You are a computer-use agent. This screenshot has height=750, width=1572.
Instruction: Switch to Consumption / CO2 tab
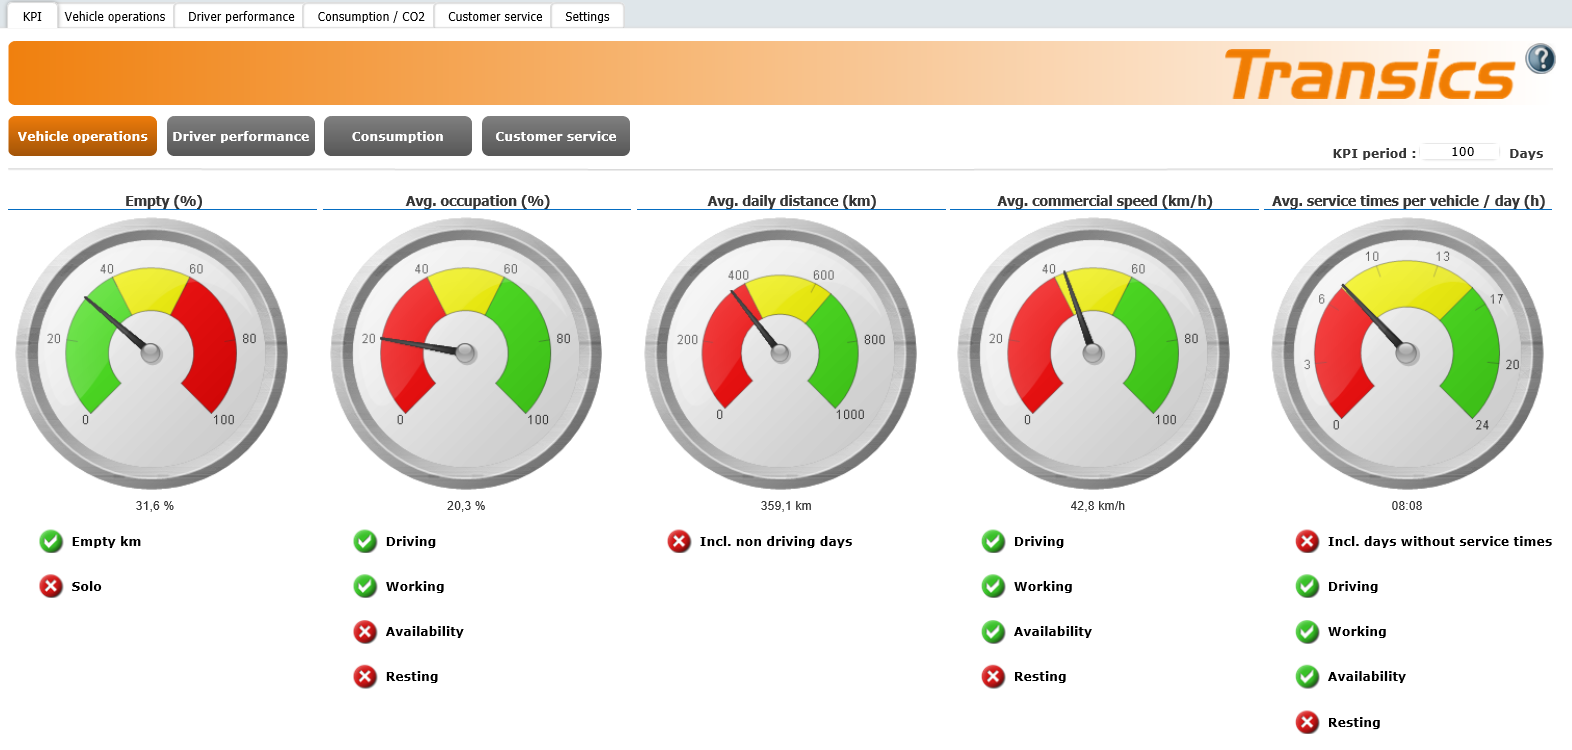click(371, 17)
